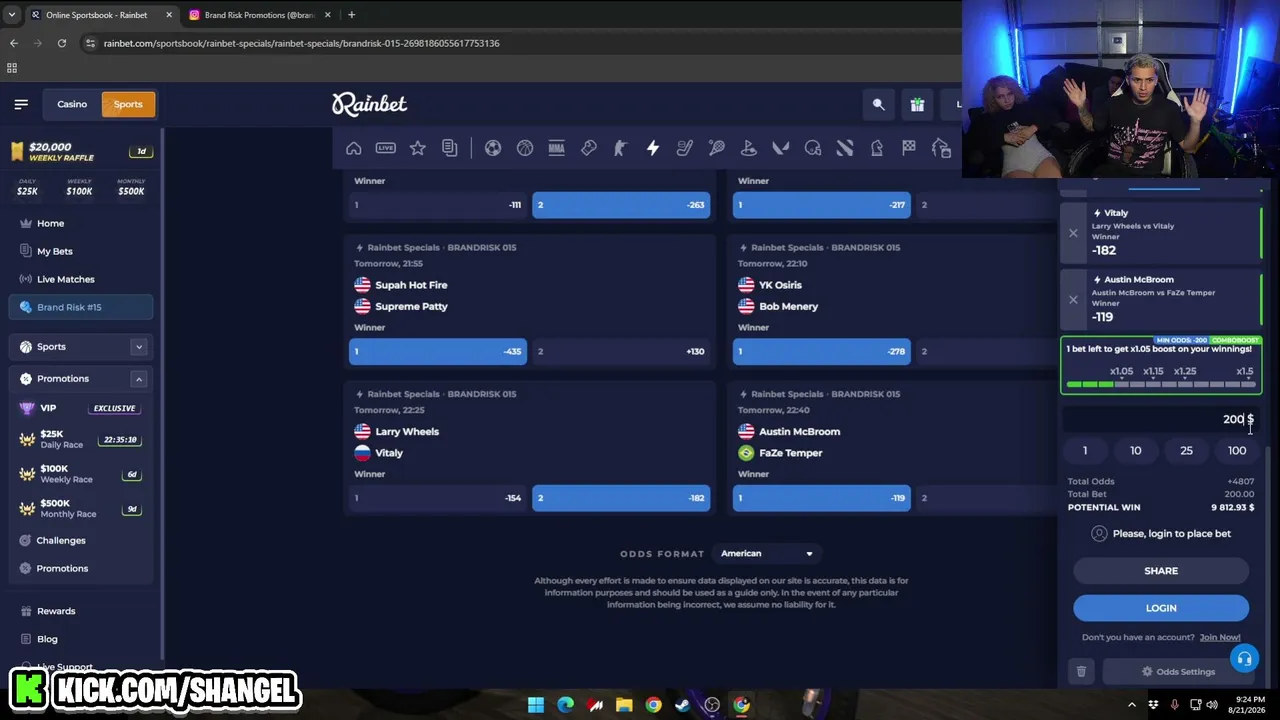Select the boxing glove sport icon
This screenshot has height=720, width=1280.
point(589,148)
